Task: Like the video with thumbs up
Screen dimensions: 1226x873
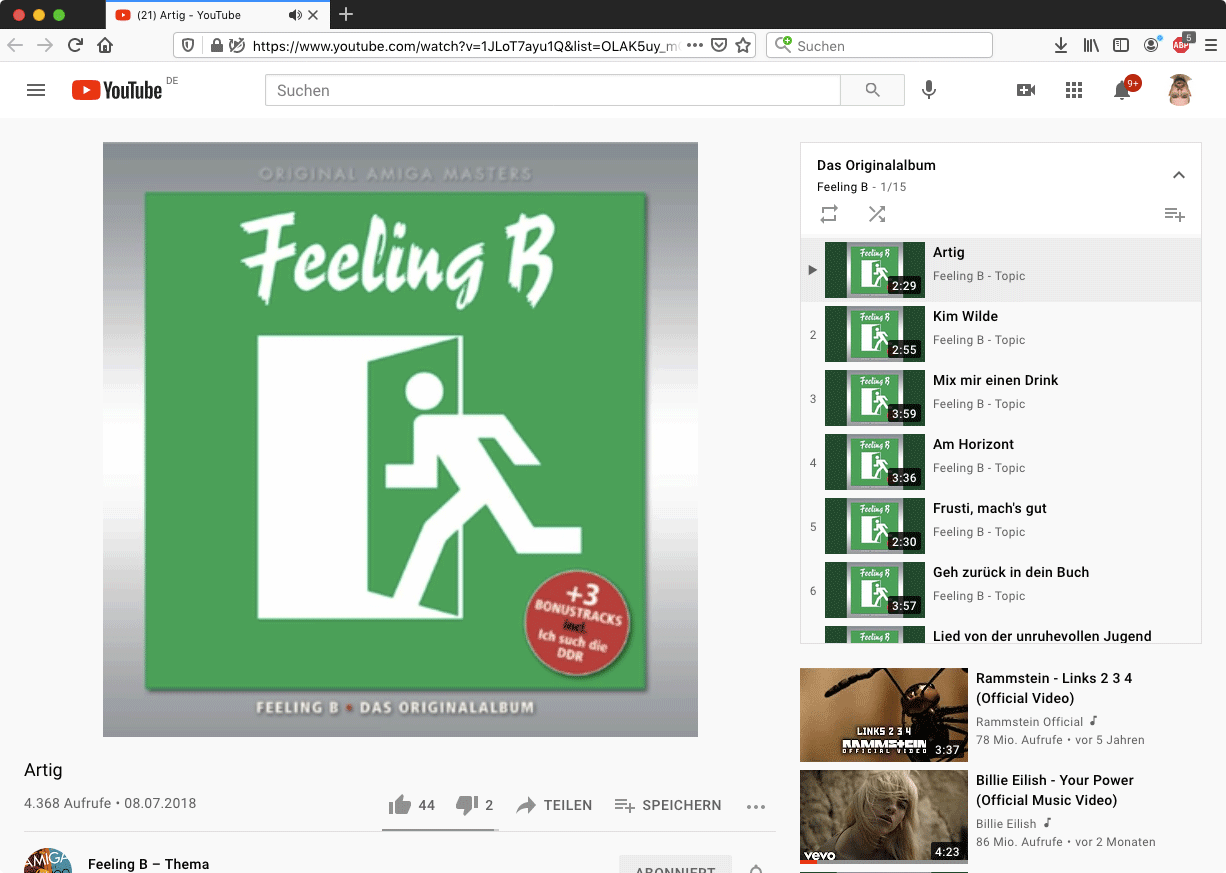Action: point(411,805)
